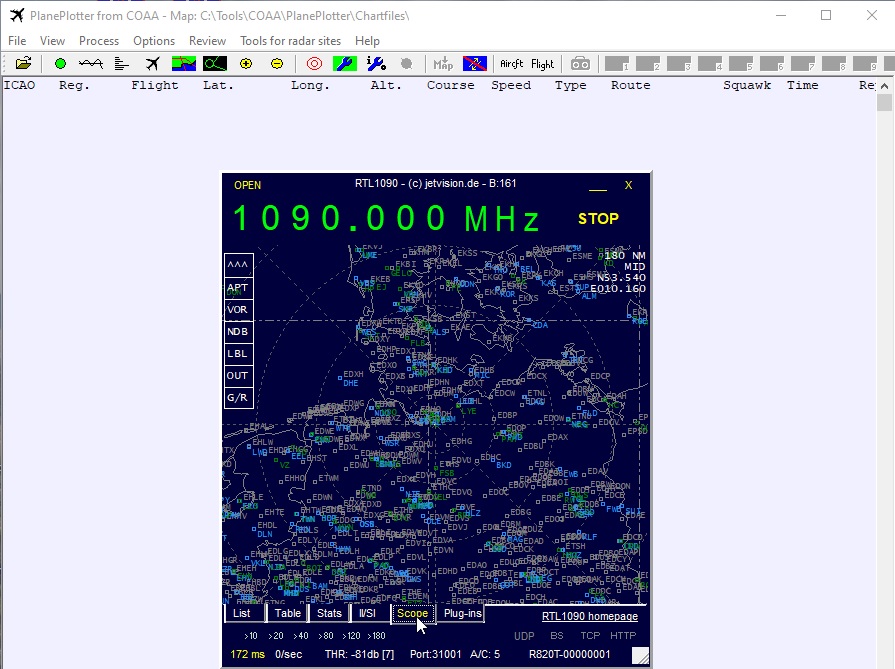Set scope range to >40
This screenshot has height=669, width=895.
point(300,636)
